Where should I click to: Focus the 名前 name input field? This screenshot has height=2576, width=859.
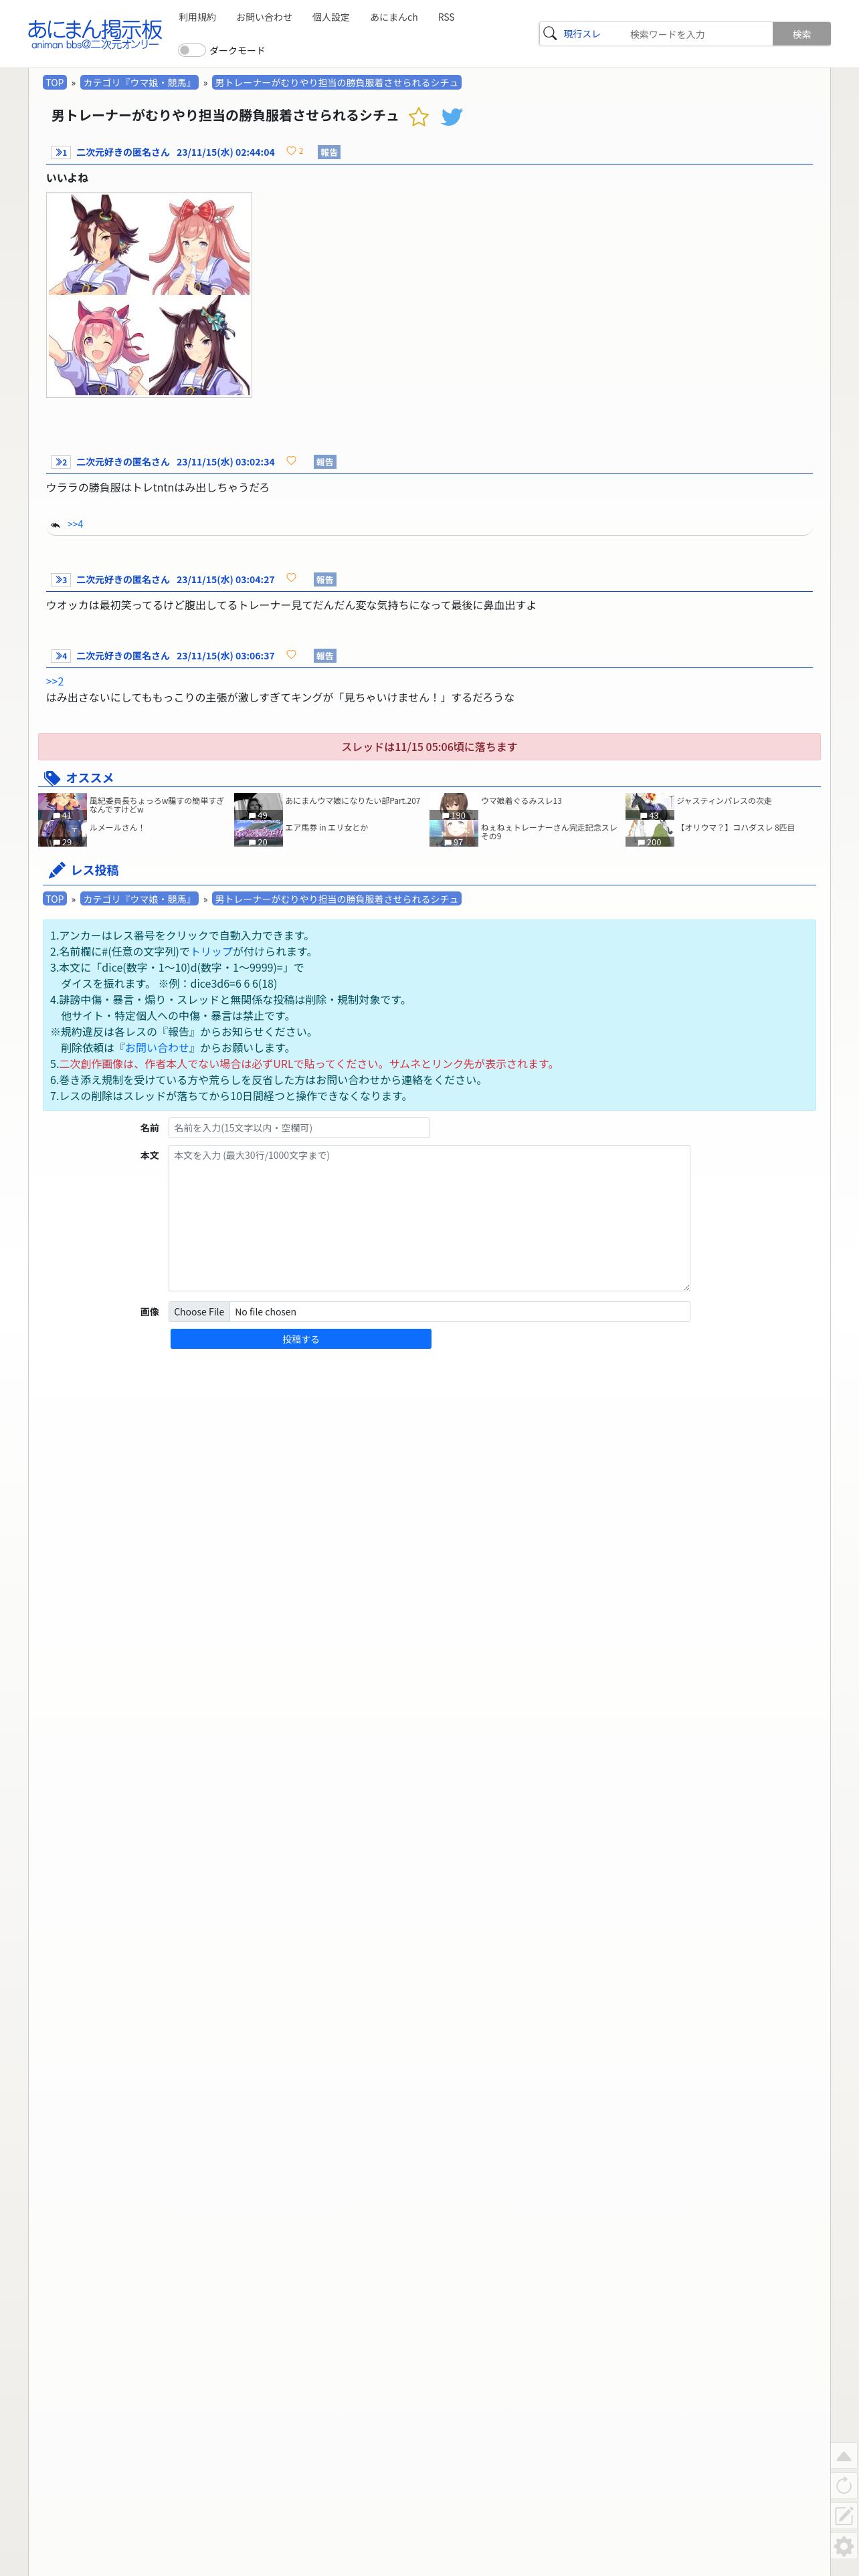pos(299,1127)
